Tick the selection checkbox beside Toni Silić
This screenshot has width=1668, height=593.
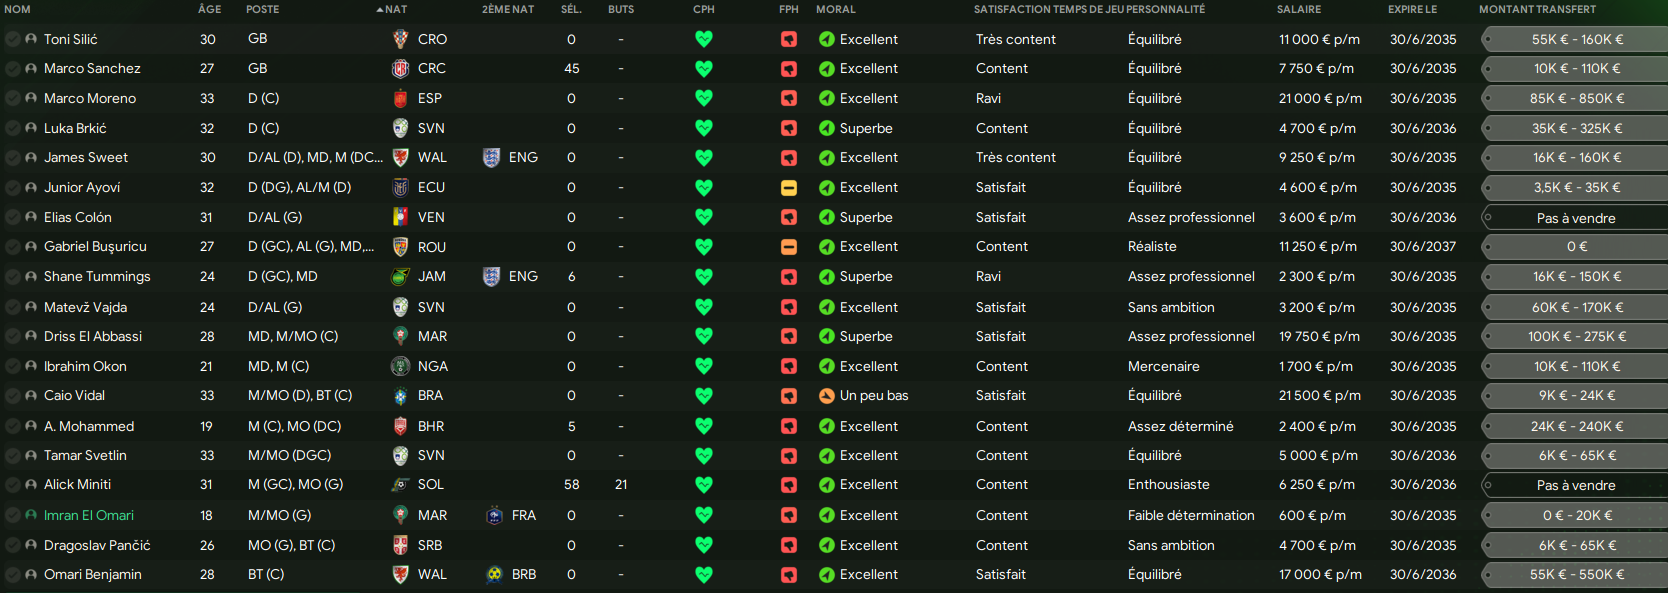[x=12, y=39]
